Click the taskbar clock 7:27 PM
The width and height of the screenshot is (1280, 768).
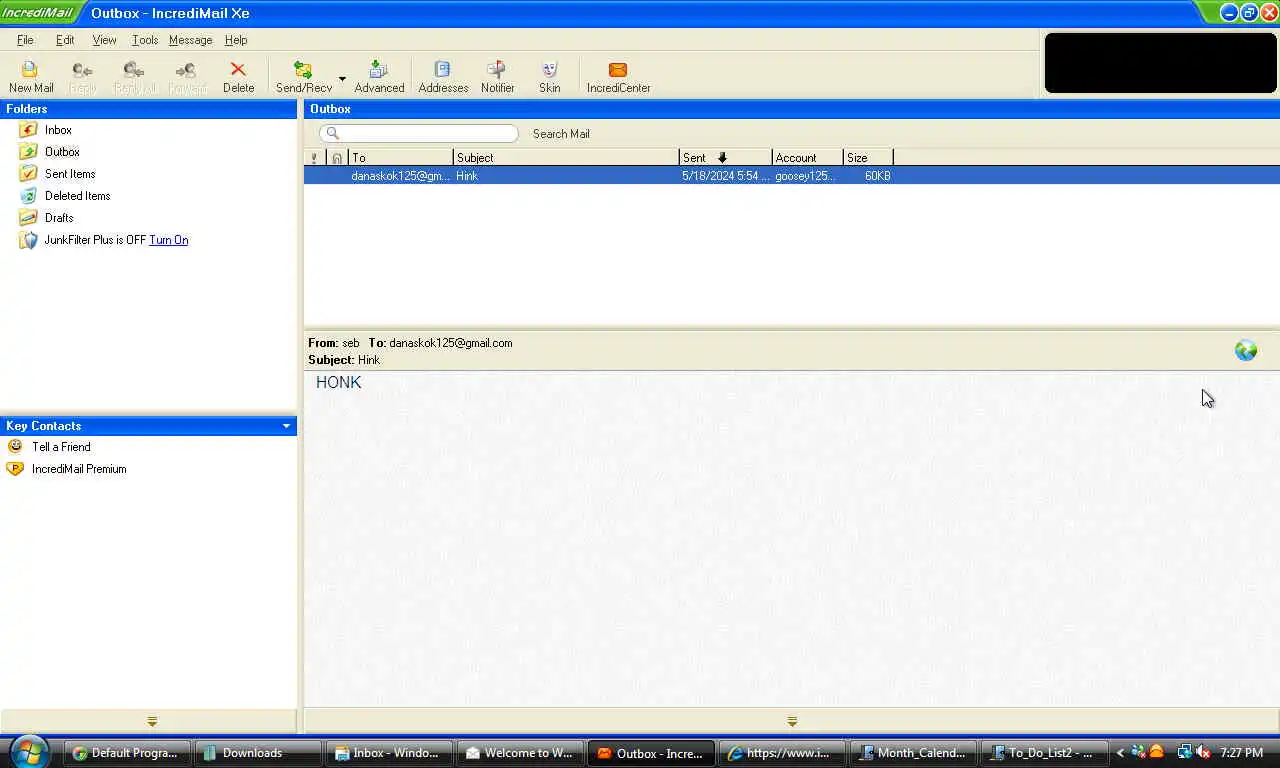pos(1241,753)
